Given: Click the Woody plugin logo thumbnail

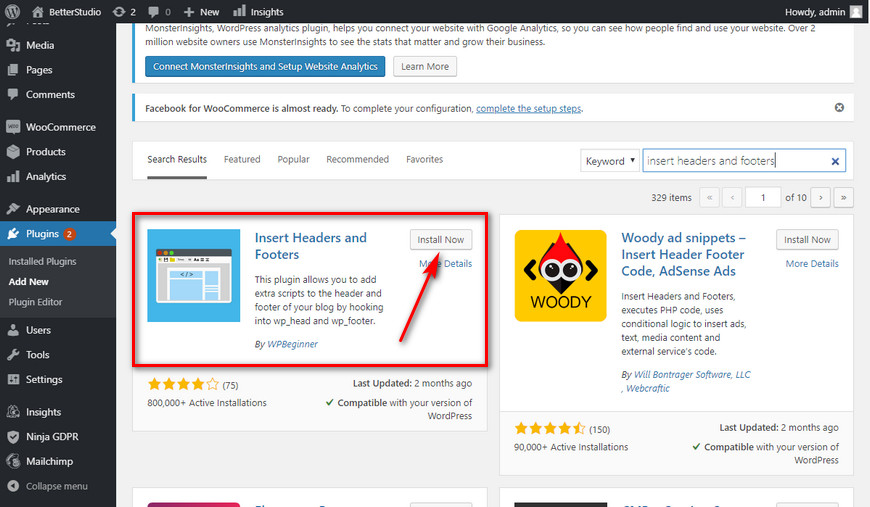Looking at the screenshot, I should tap(560, 276).
